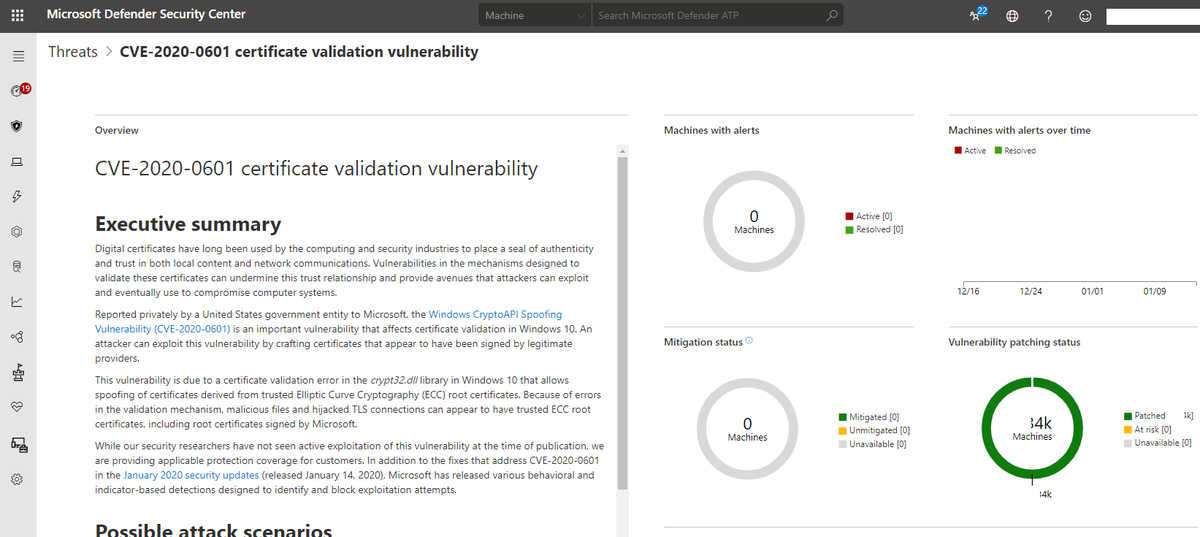This screenshot has height=537, width=1200.
Task: Open community notifications icon with 22 badge
Action: click(x=978, y=14)
